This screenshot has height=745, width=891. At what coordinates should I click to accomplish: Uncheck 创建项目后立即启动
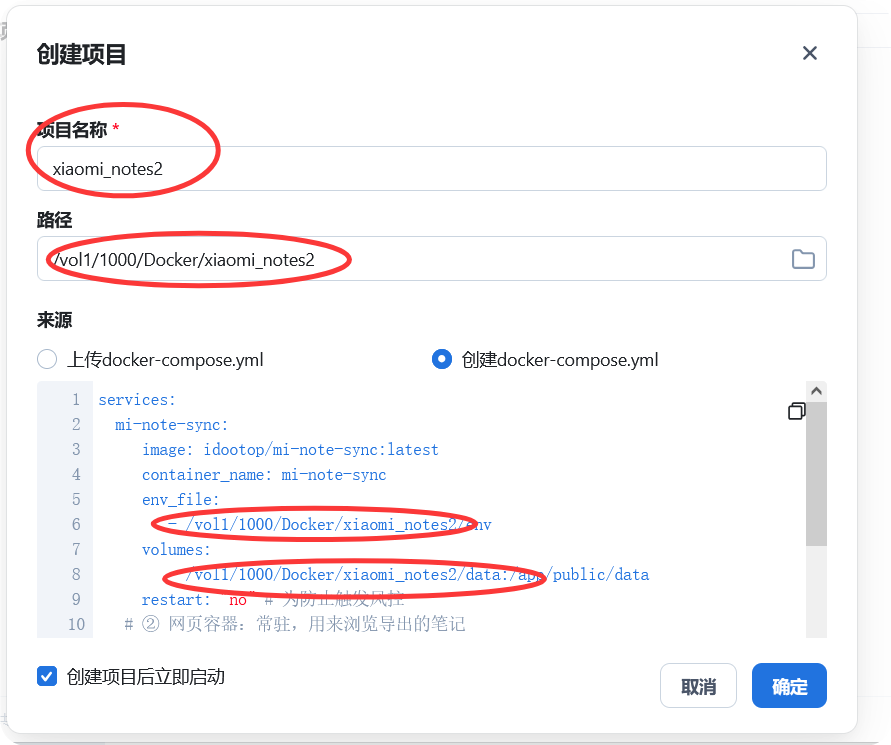46,676
